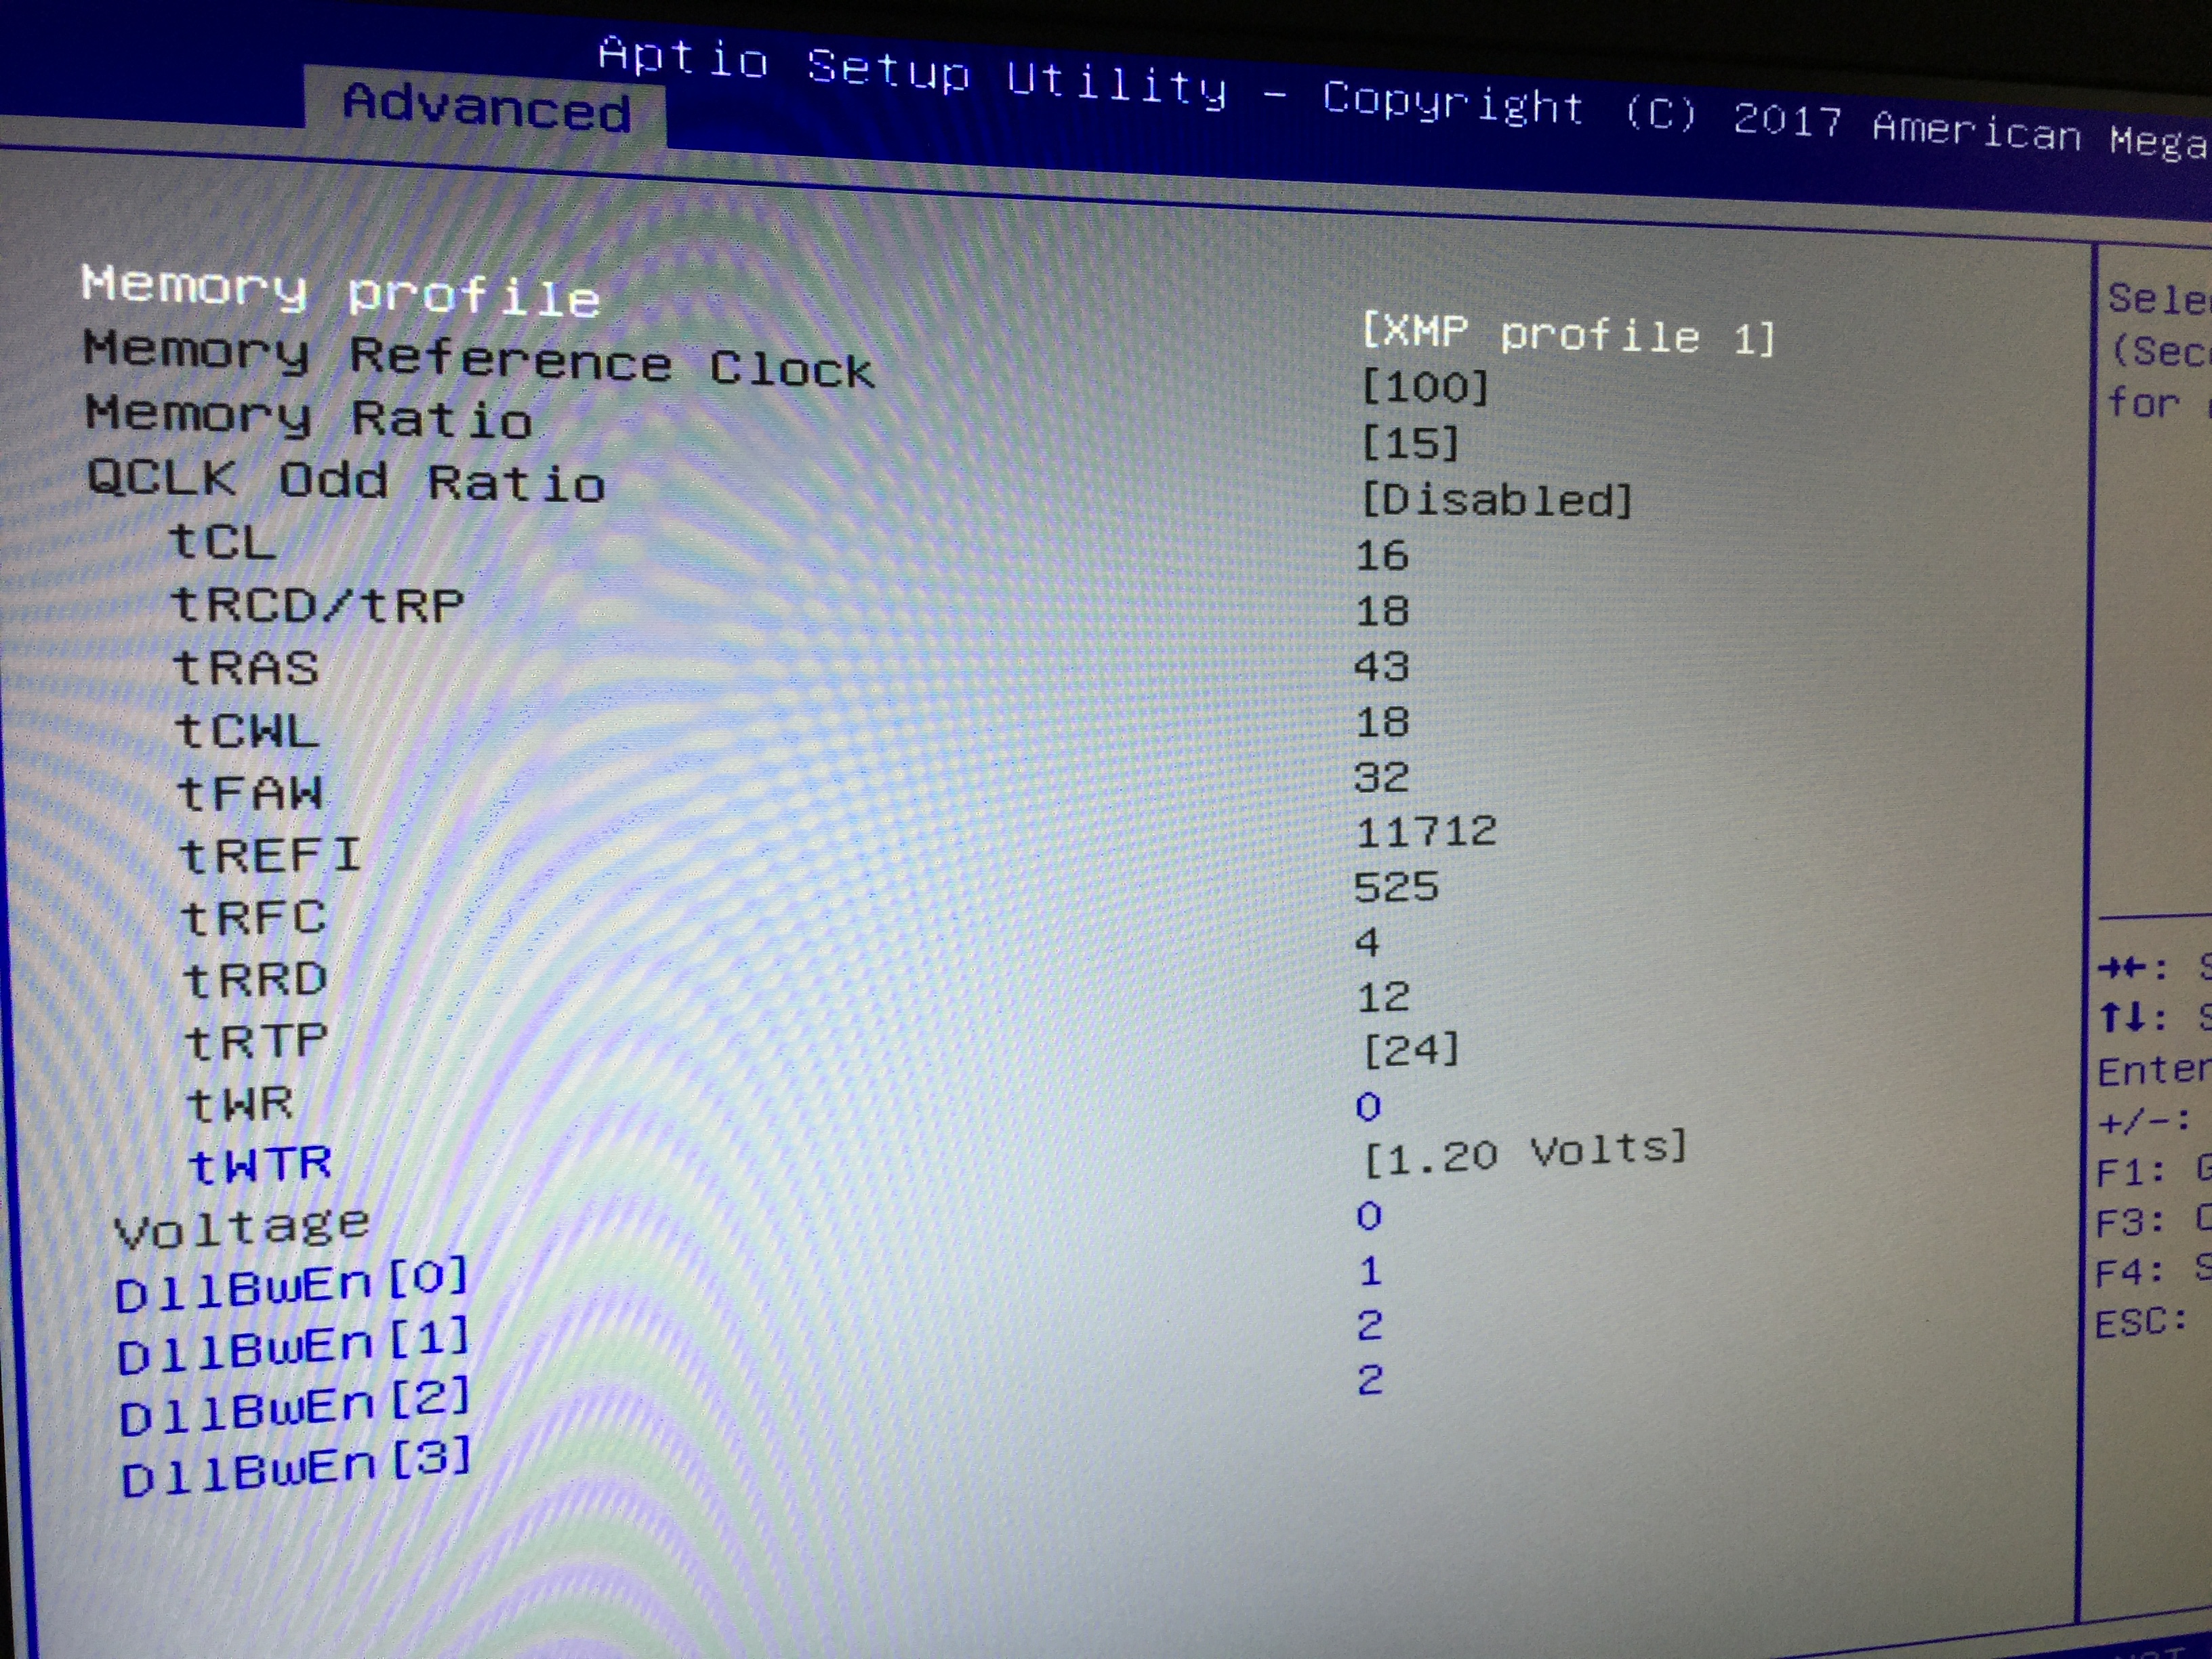Select the Advanced tab
The image size is (2212, 1659).
point(486,107)
